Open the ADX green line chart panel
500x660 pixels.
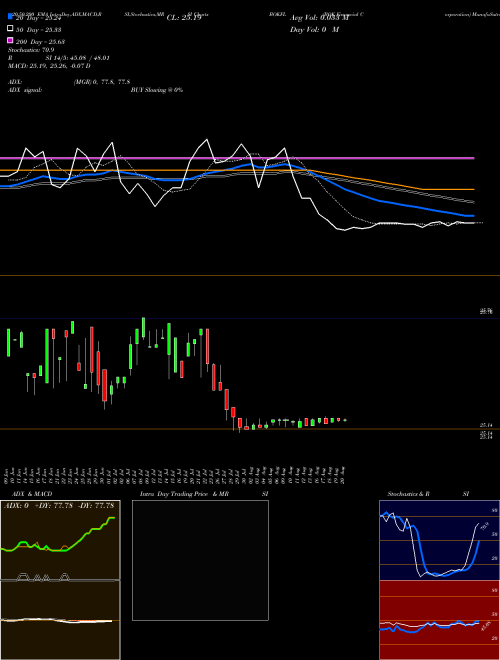click(x=60, y=540)
